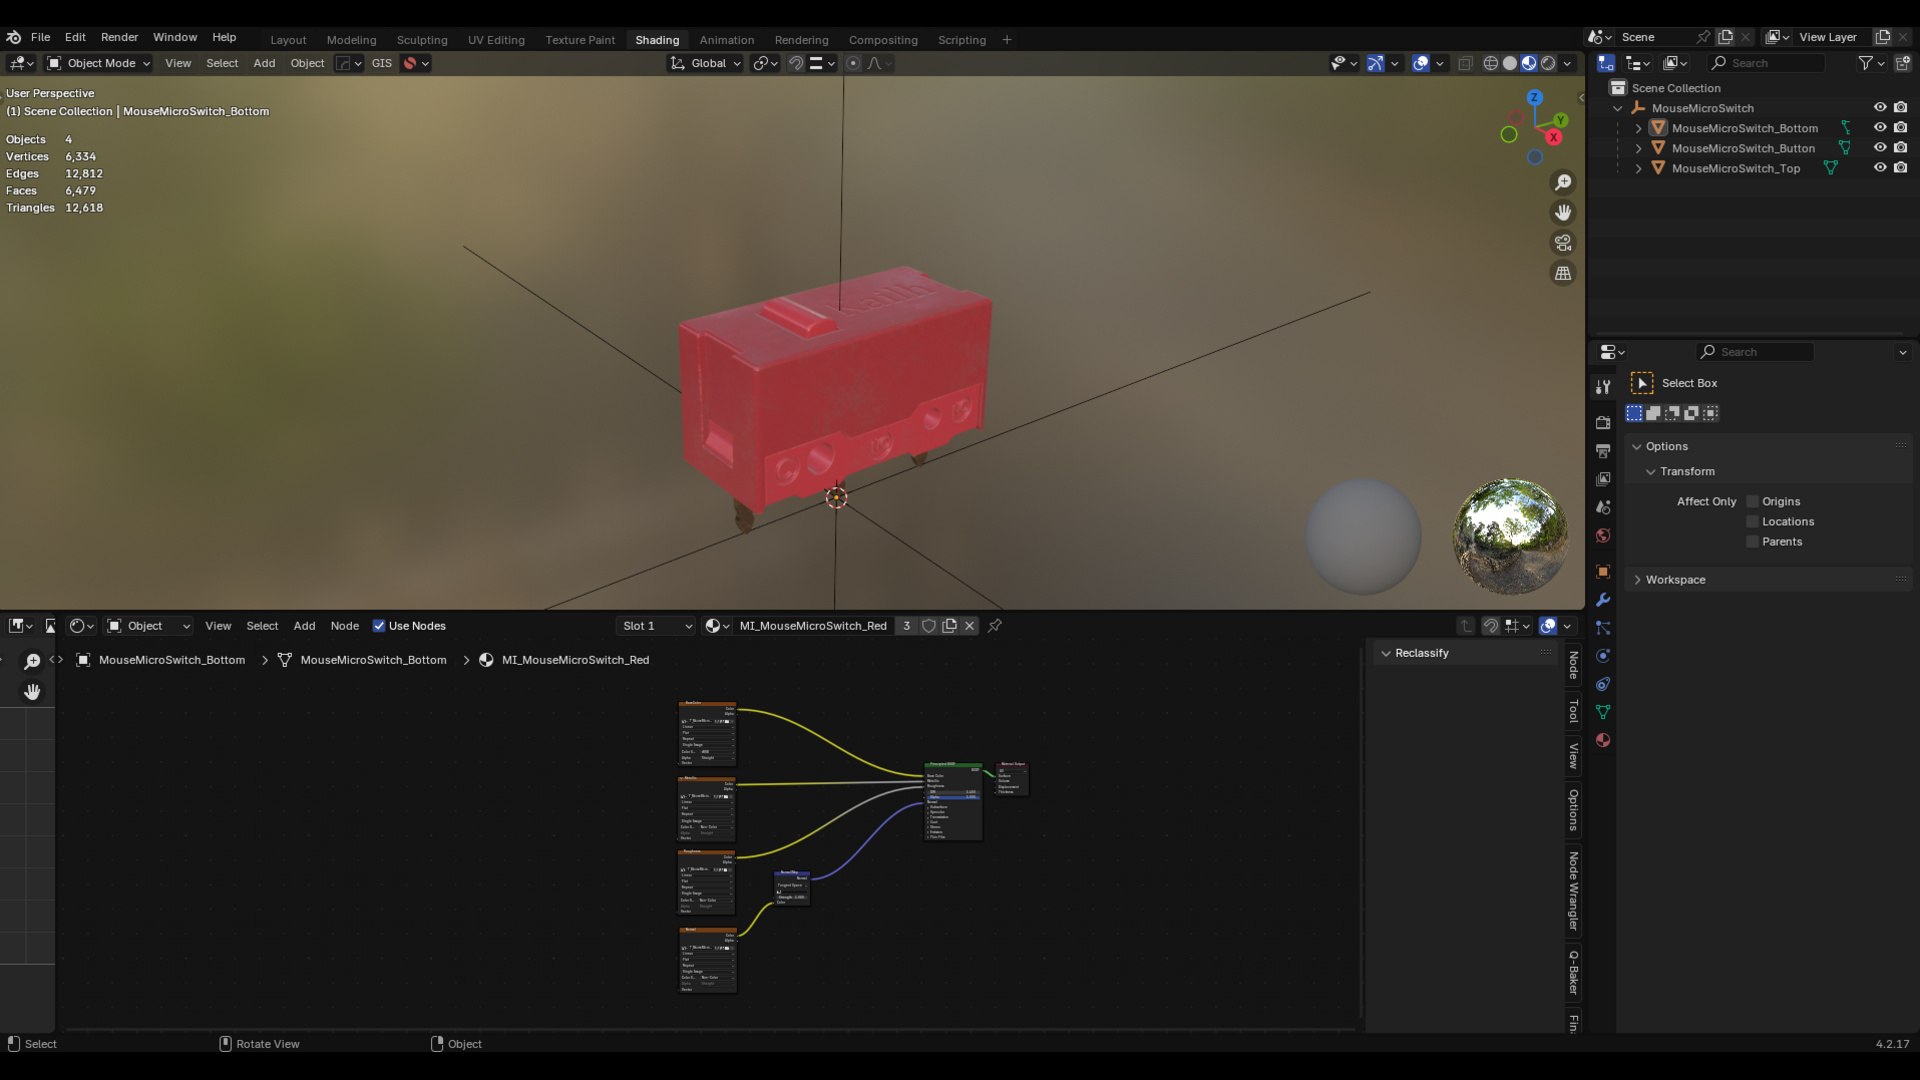The height and width of the screenshot is (1080, 1920).
Task: Switch to the UV Editing workspace tab
Action: 496,40
